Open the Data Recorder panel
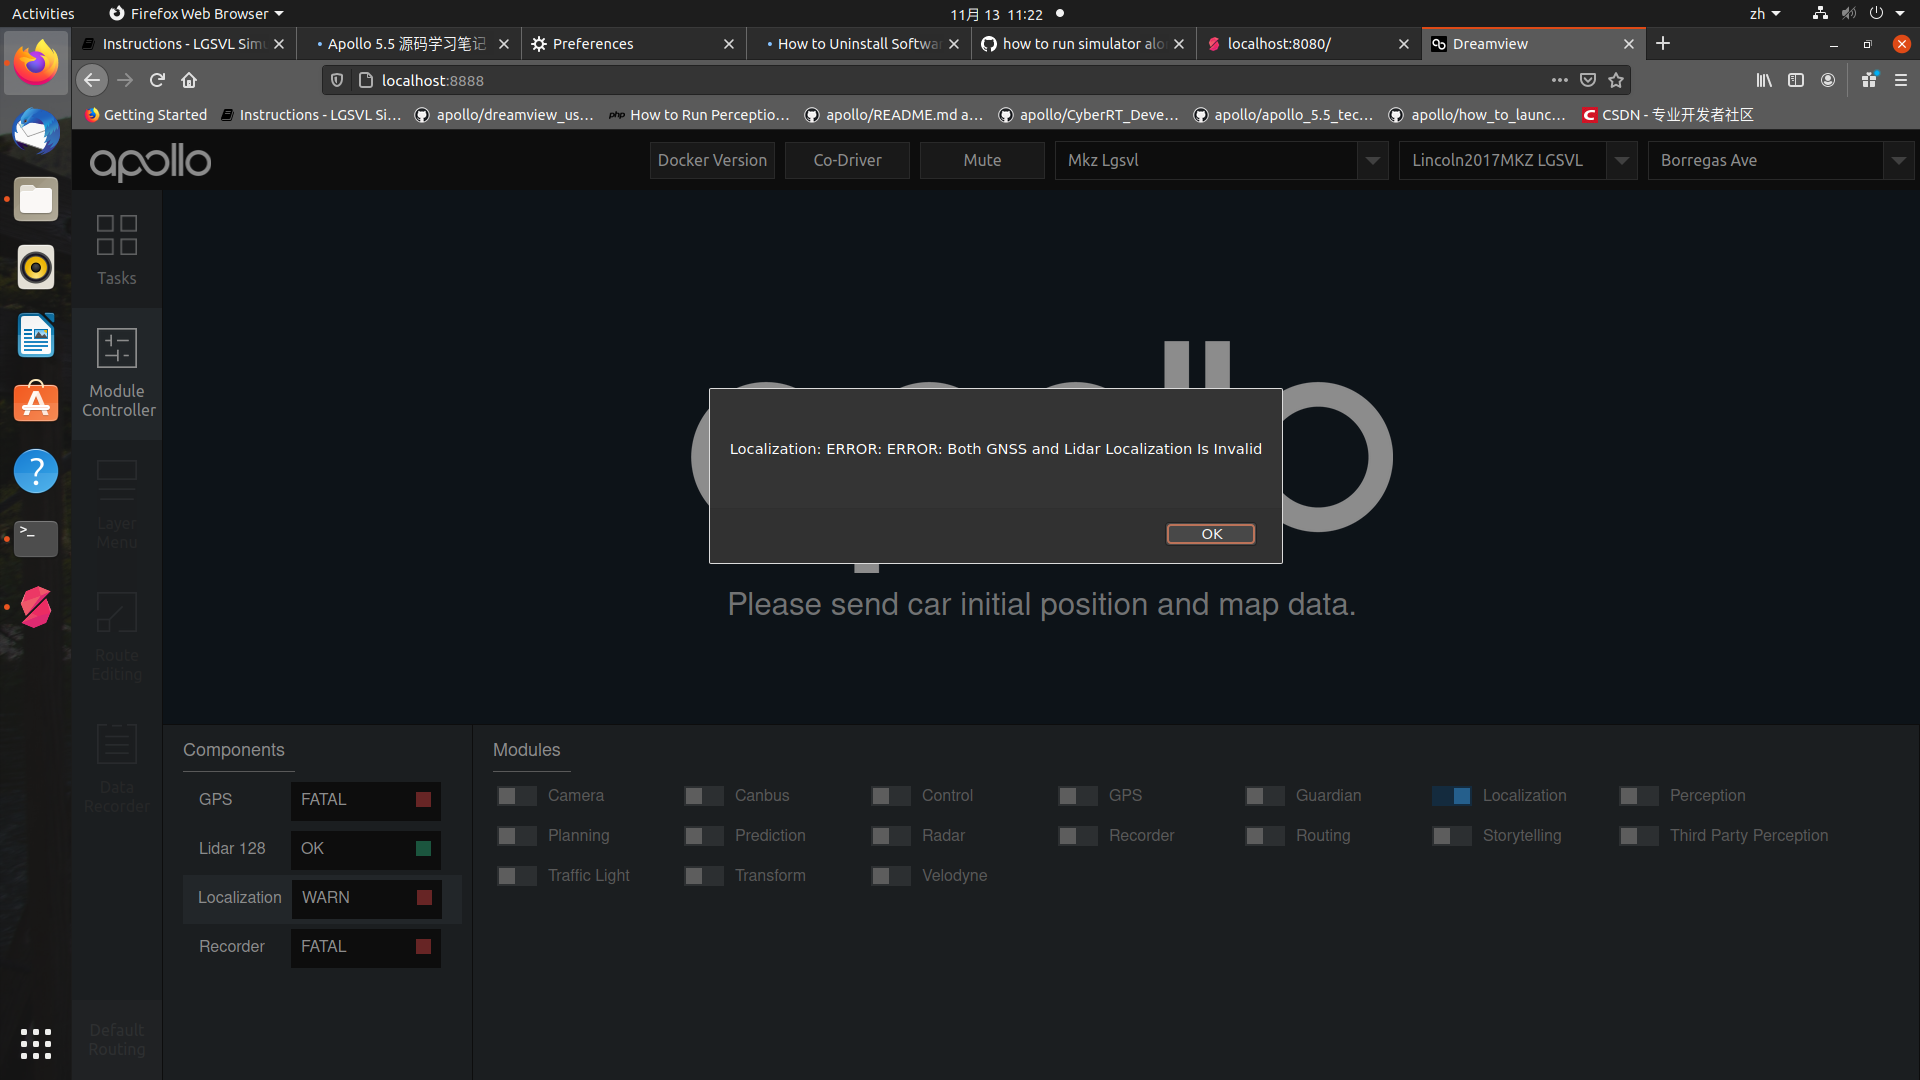This screenshot has width=1920, height=1080. coord(116,770)
